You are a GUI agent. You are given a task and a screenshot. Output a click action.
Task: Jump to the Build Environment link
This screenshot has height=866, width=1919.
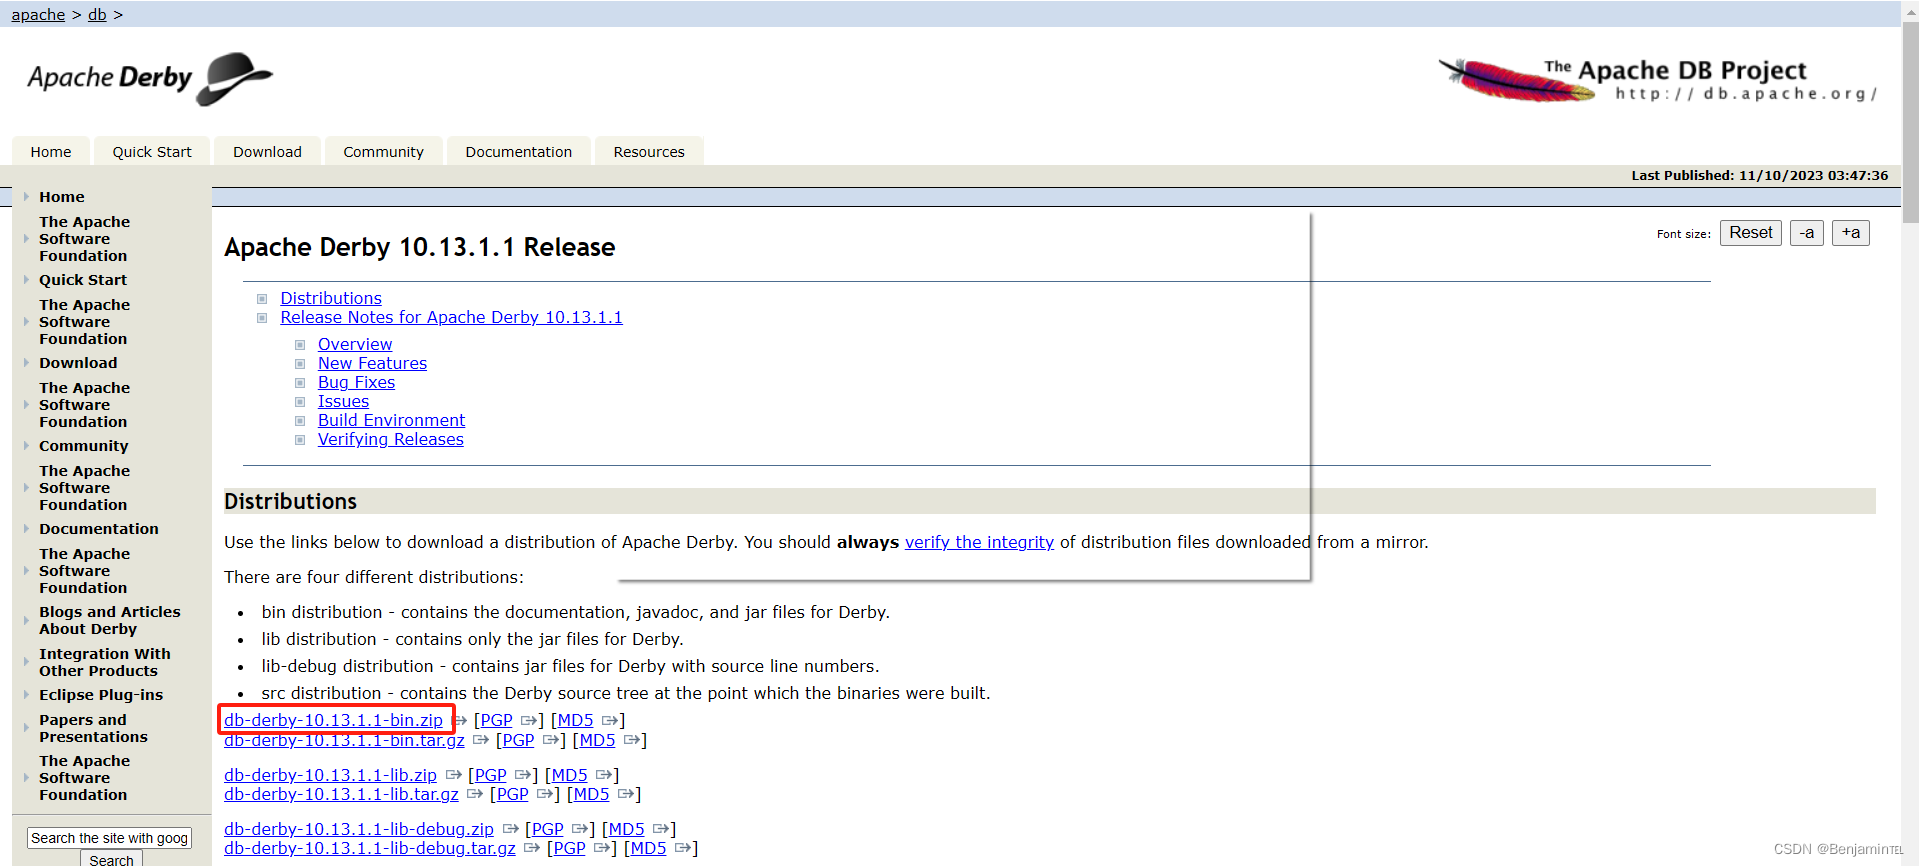[391, 420]
